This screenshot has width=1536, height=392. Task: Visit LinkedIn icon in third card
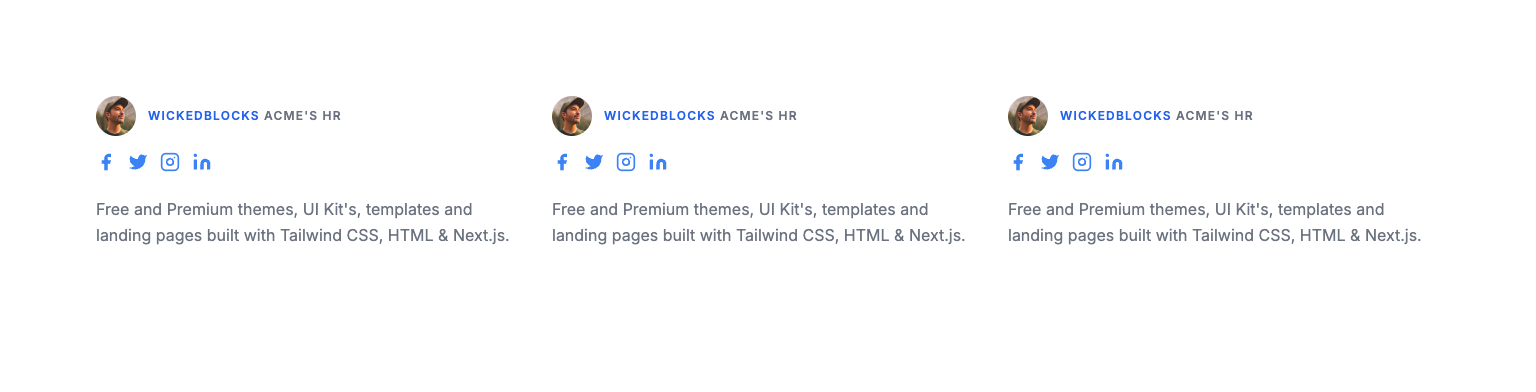tap(1114, 162)
